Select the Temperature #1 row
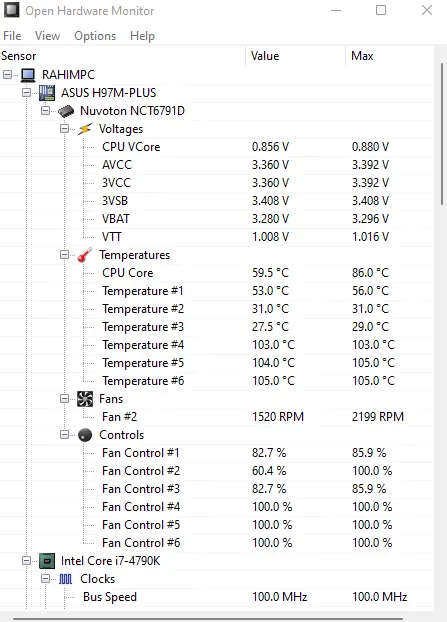The height and width of the screenshot is (622, 447). coord(217,291)
